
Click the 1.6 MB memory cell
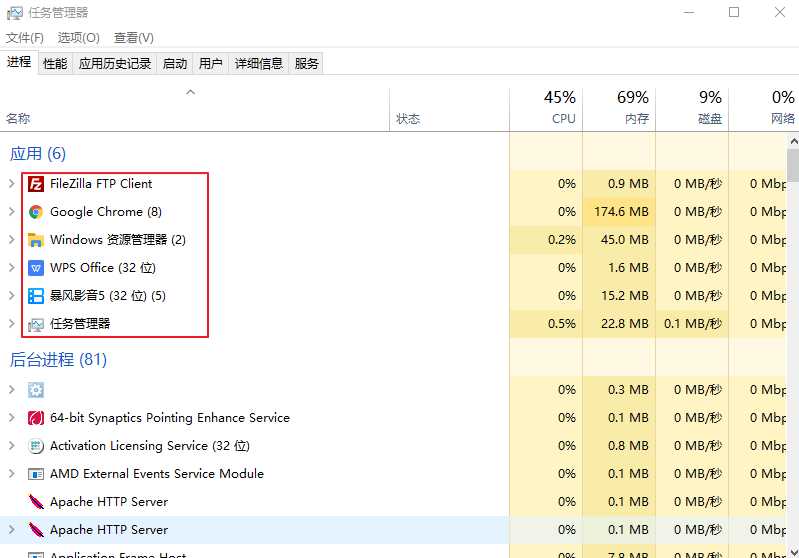pos(619,268)
